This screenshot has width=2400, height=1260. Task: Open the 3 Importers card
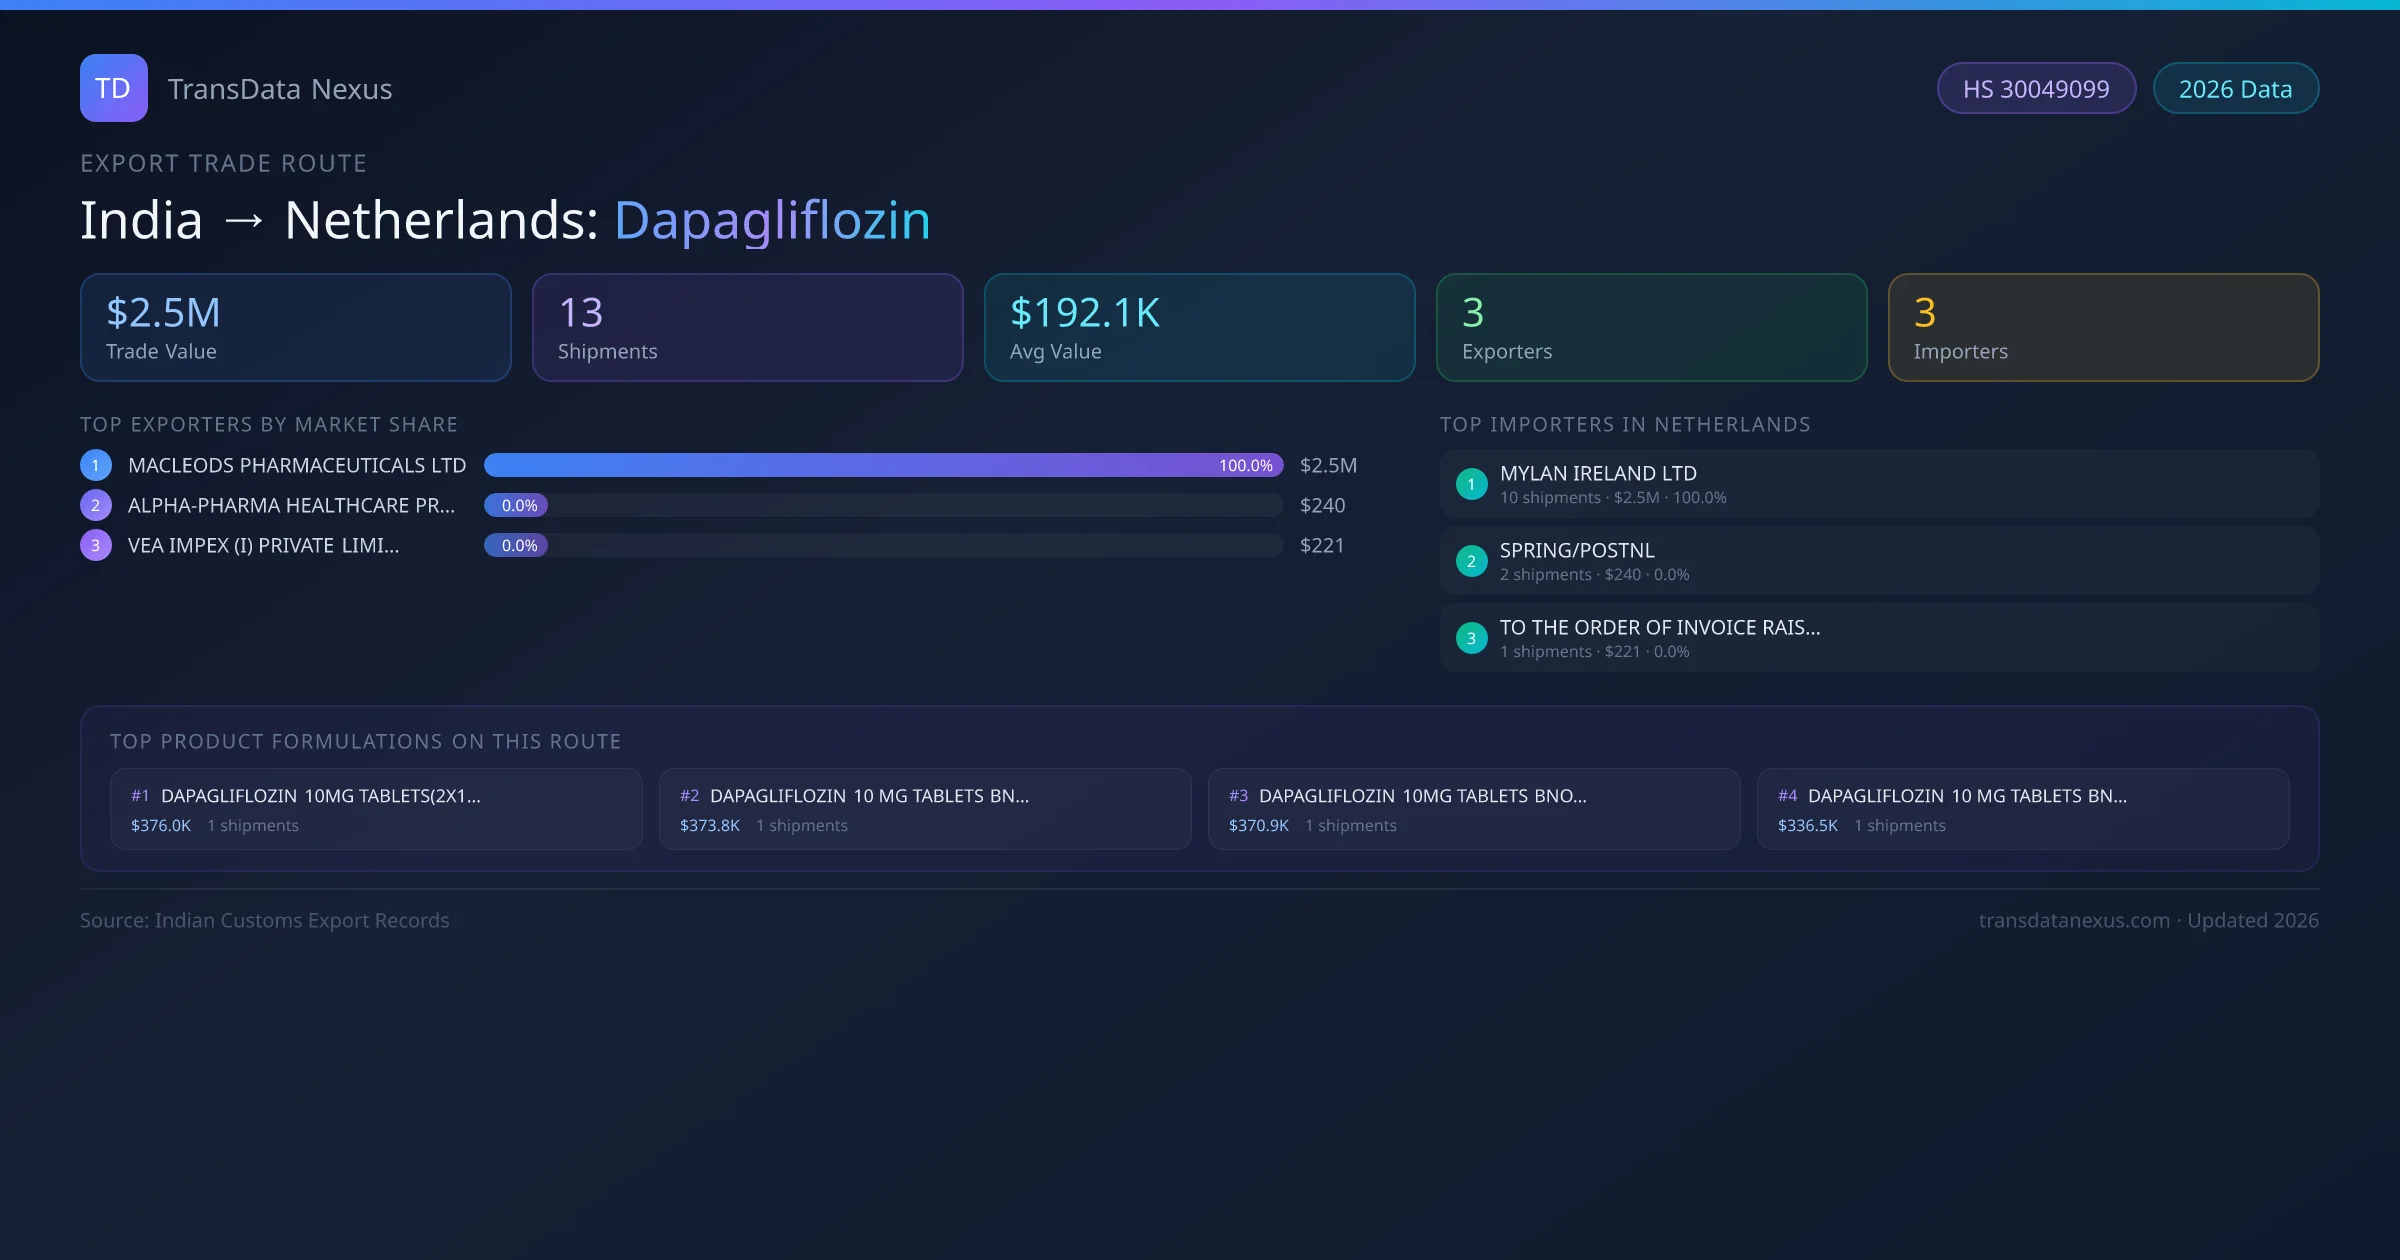pos(2103,327)
